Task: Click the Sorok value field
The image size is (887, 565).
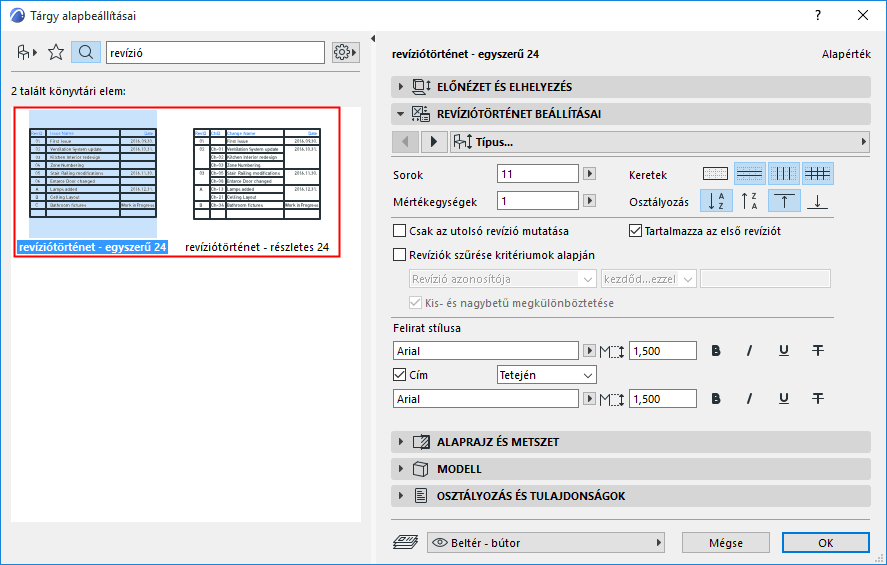Action: tap(538, 174)
